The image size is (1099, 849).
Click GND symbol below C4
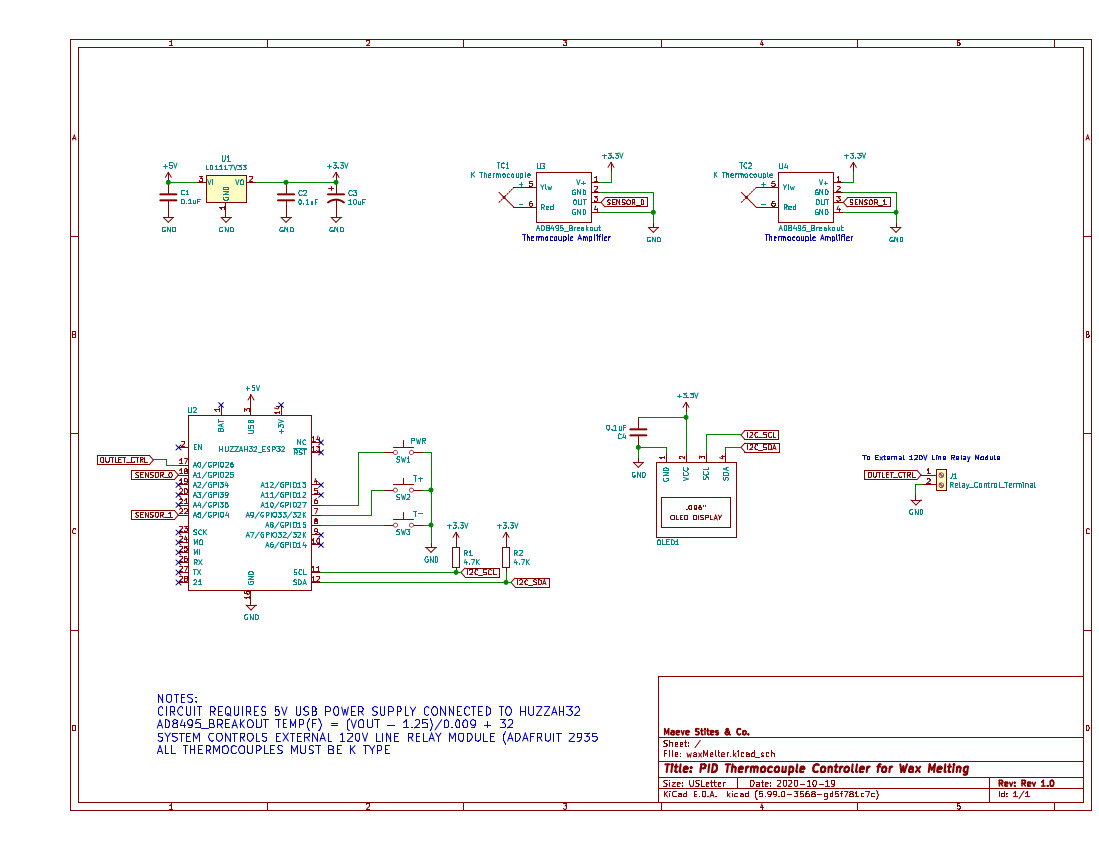click(x=638, y=470)
